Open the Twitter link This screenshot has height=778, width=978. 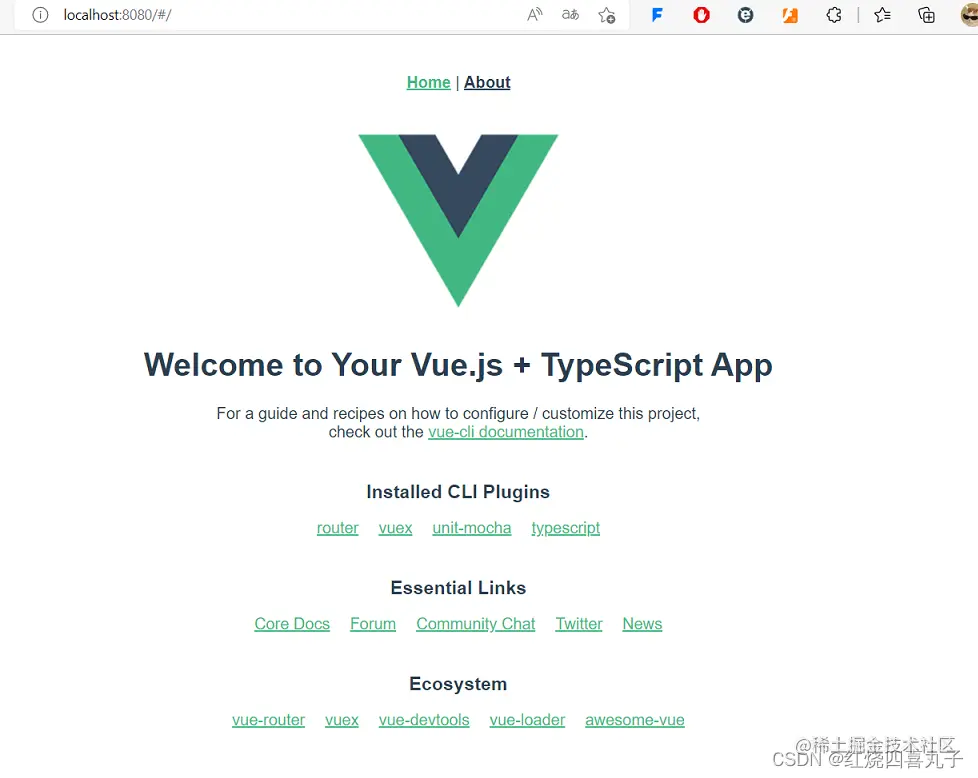click(579, 624)
